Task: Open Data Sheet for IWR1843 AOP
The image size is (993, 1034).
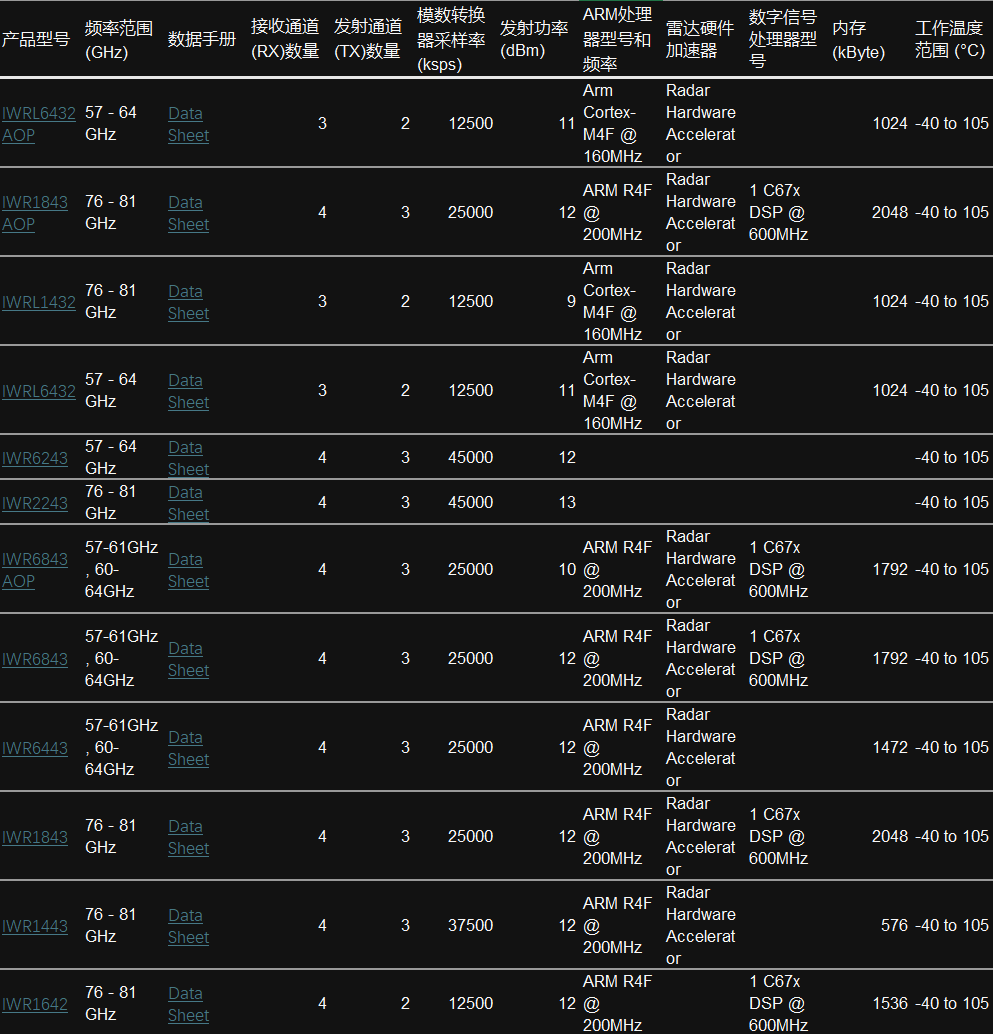Action: point(188,213)
